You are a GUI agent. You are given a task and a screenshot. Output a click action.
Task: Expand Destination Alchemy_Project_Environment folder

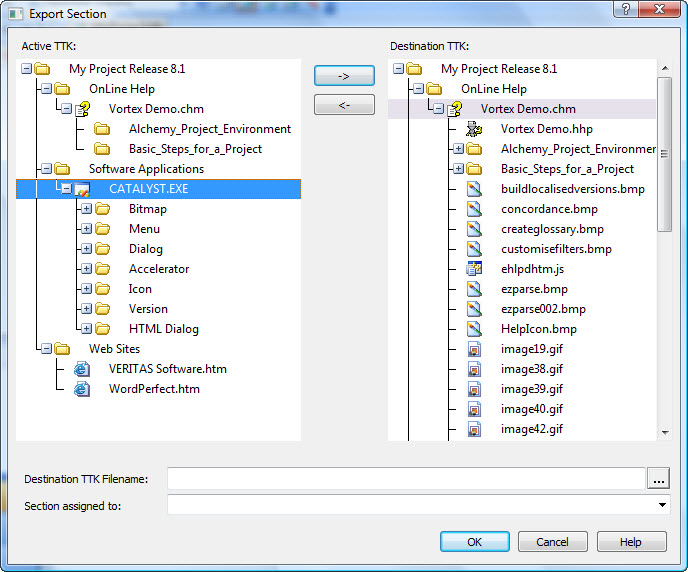(458, 149)
